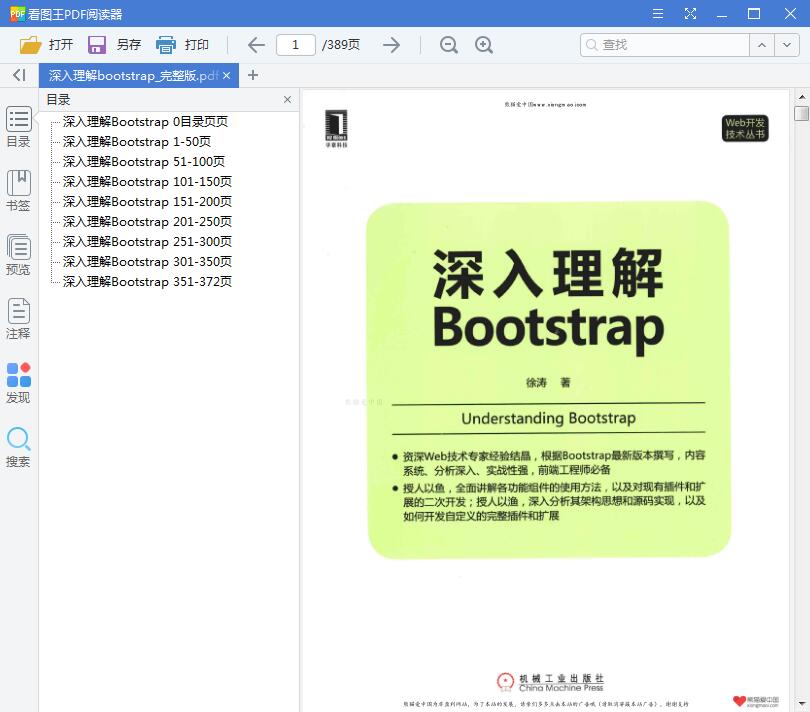
Task: Save a copy using 另存
Action: (114, 45)
